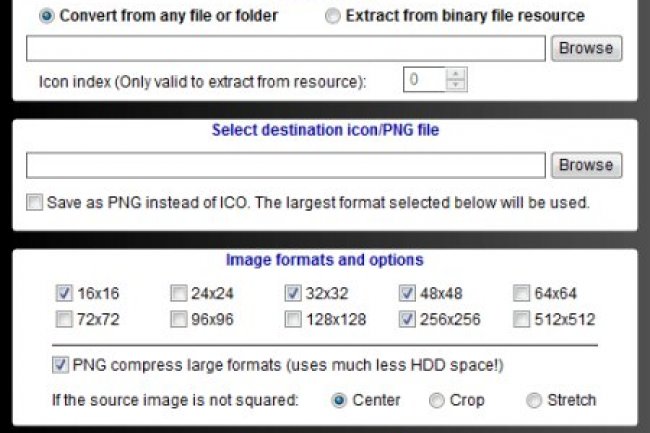The image size is (650, 433).
Task: Decrease the icon index value
Action: (x=457, y=85)
